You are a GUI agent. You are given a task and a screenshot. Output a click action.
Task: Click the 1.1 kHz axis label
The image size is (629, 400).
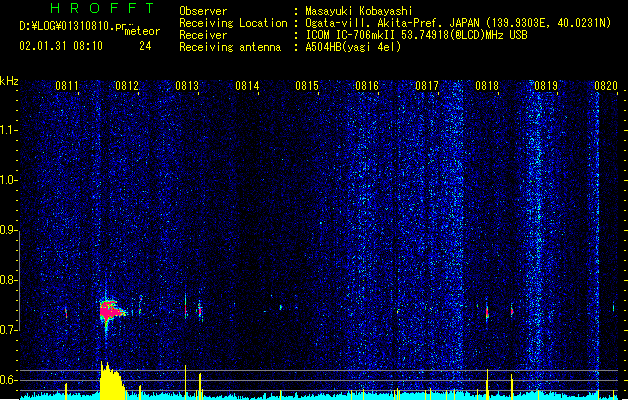(x=9, y=130)
